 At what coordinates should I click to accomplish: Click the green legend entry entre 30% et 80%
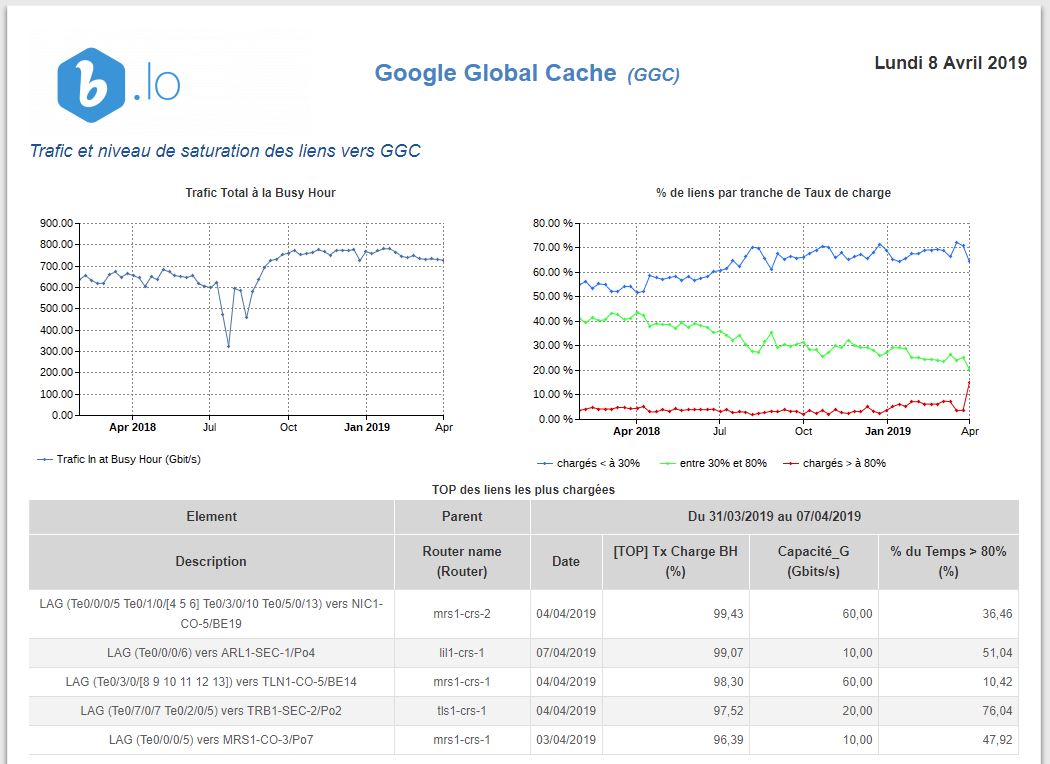713,463
